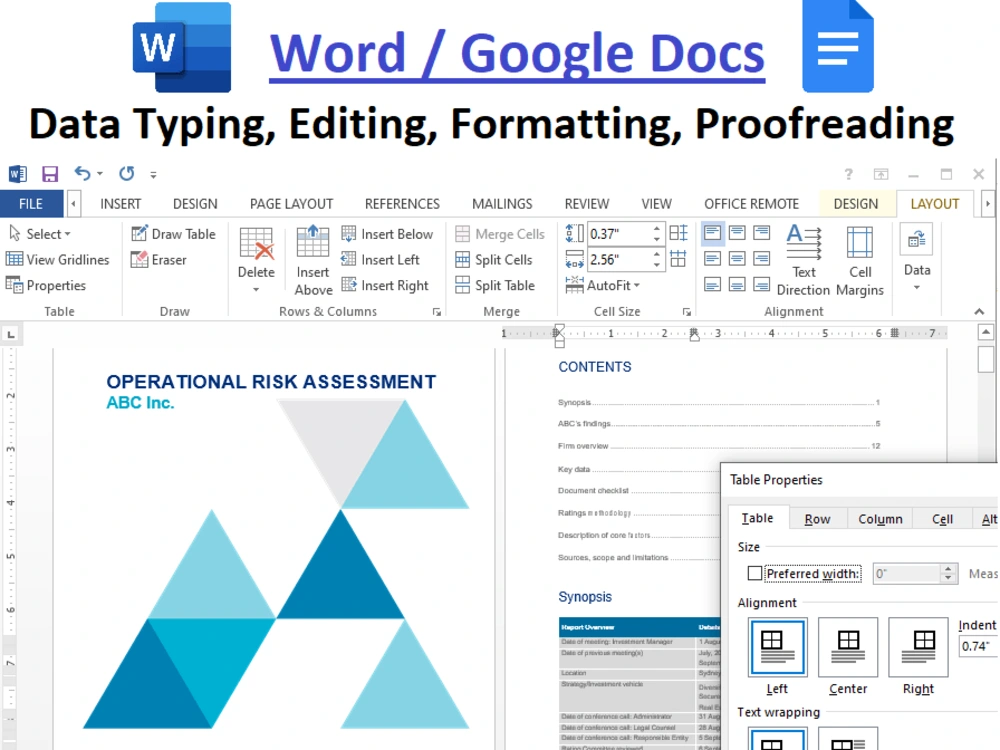Open the Select dropdown in Table group
Screen dimensions: 1000x750
(x=40, y=234)
